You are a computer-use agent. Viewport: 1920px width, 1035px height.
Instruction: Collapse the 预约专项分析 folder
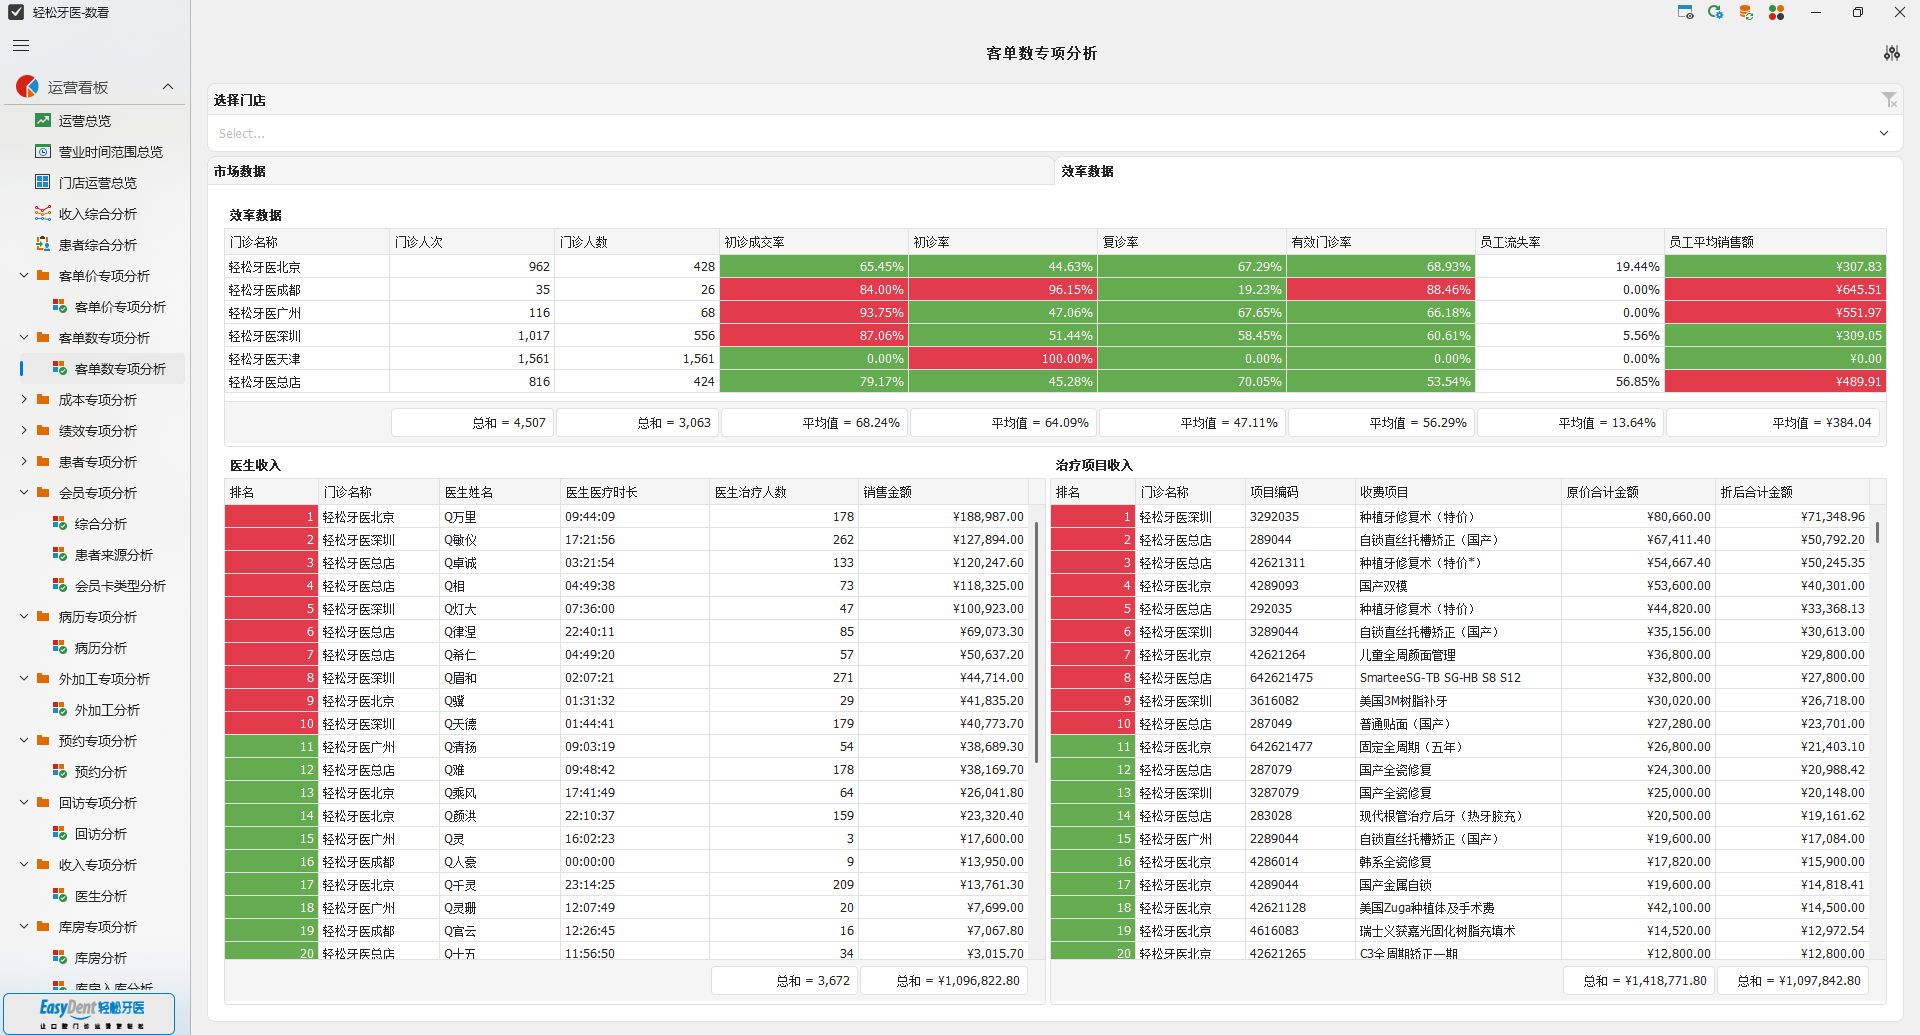(x=24, y=741)
